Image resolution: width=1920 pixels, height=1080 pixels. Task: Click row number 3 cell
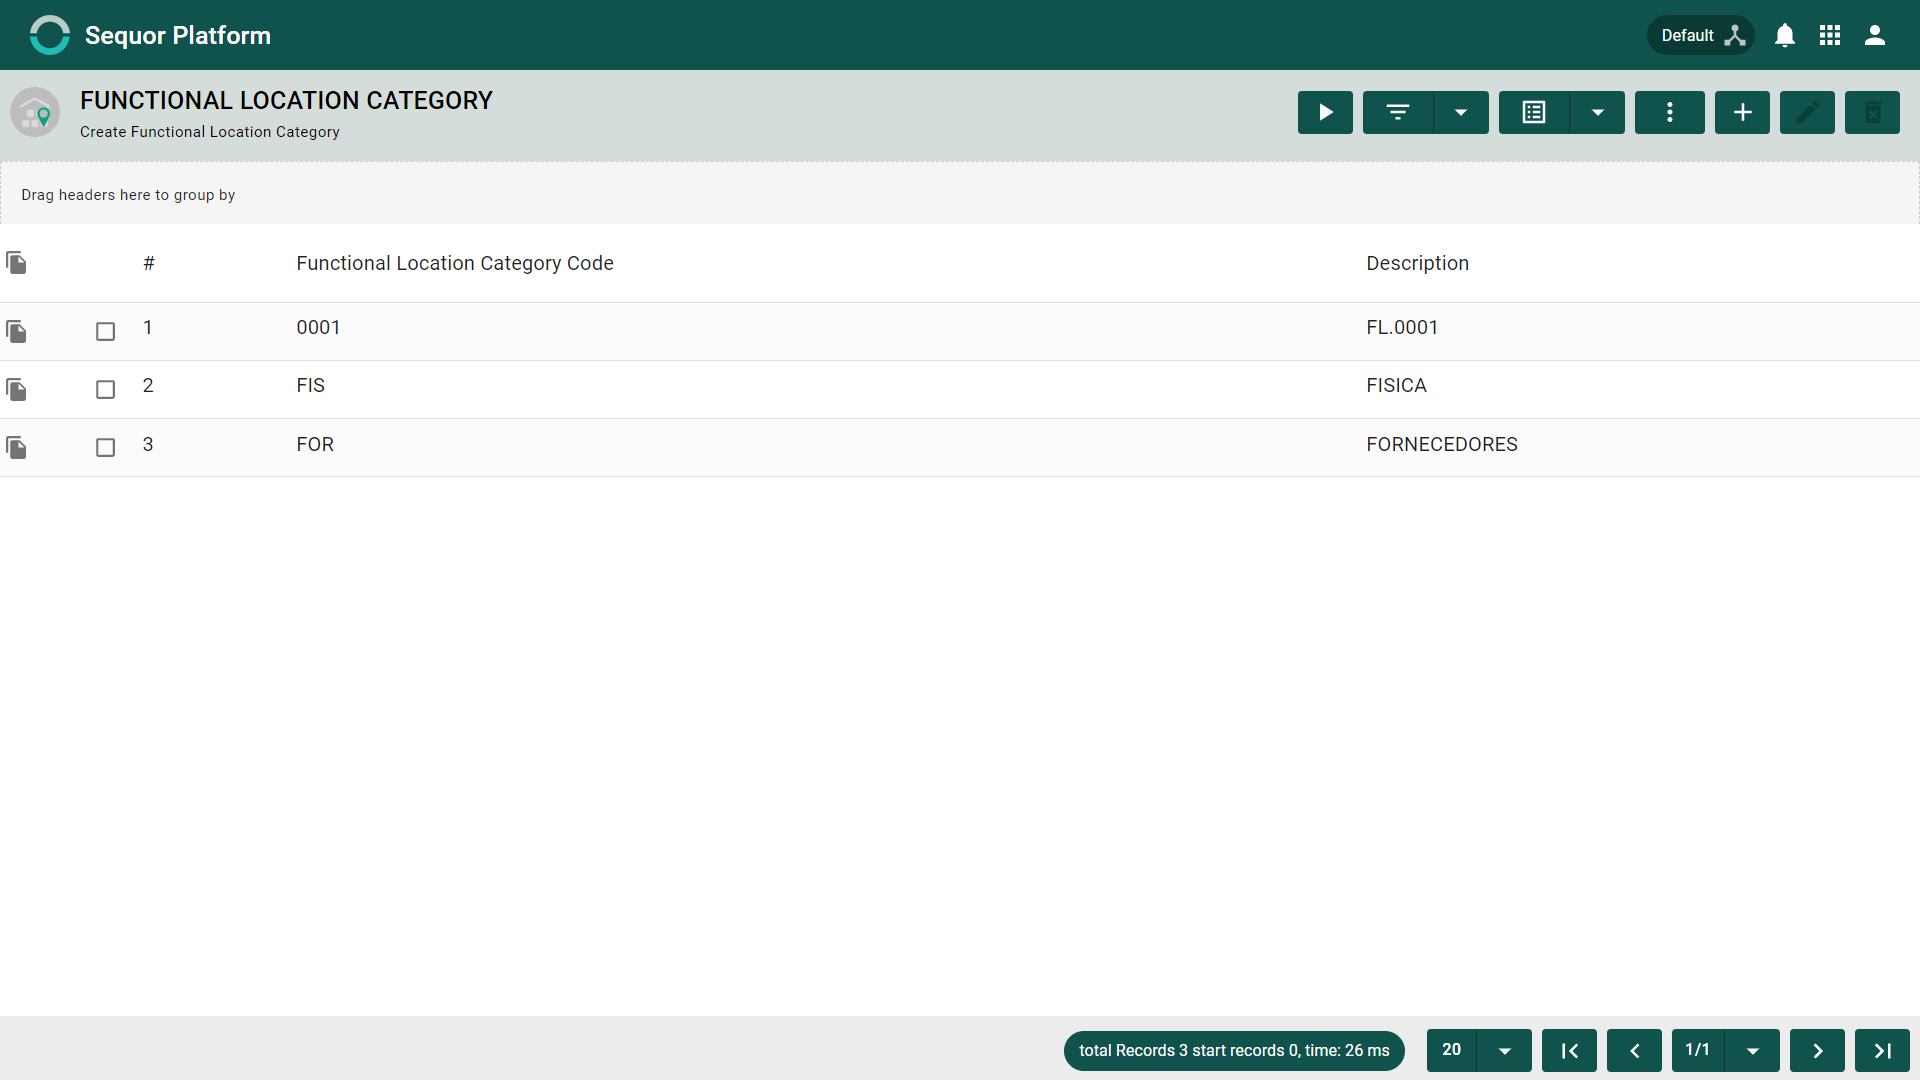[x=148, y=444]
